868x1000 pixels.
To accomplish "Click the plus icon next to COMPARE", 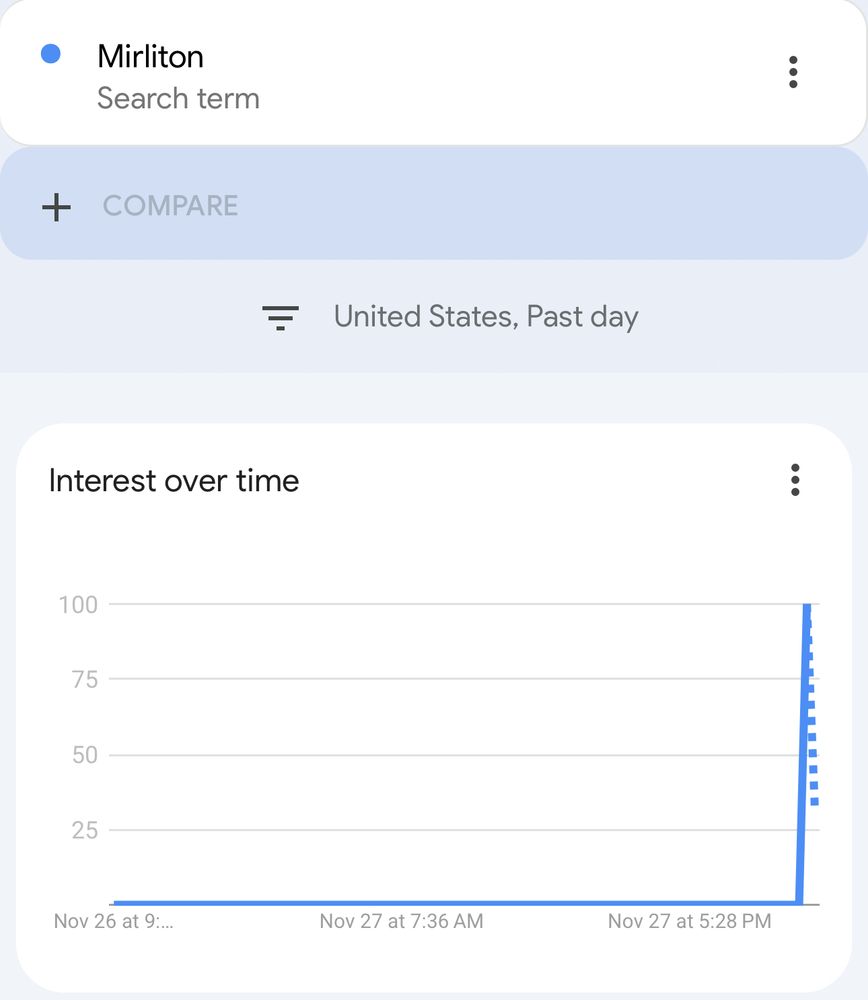I will coord(57,207).
